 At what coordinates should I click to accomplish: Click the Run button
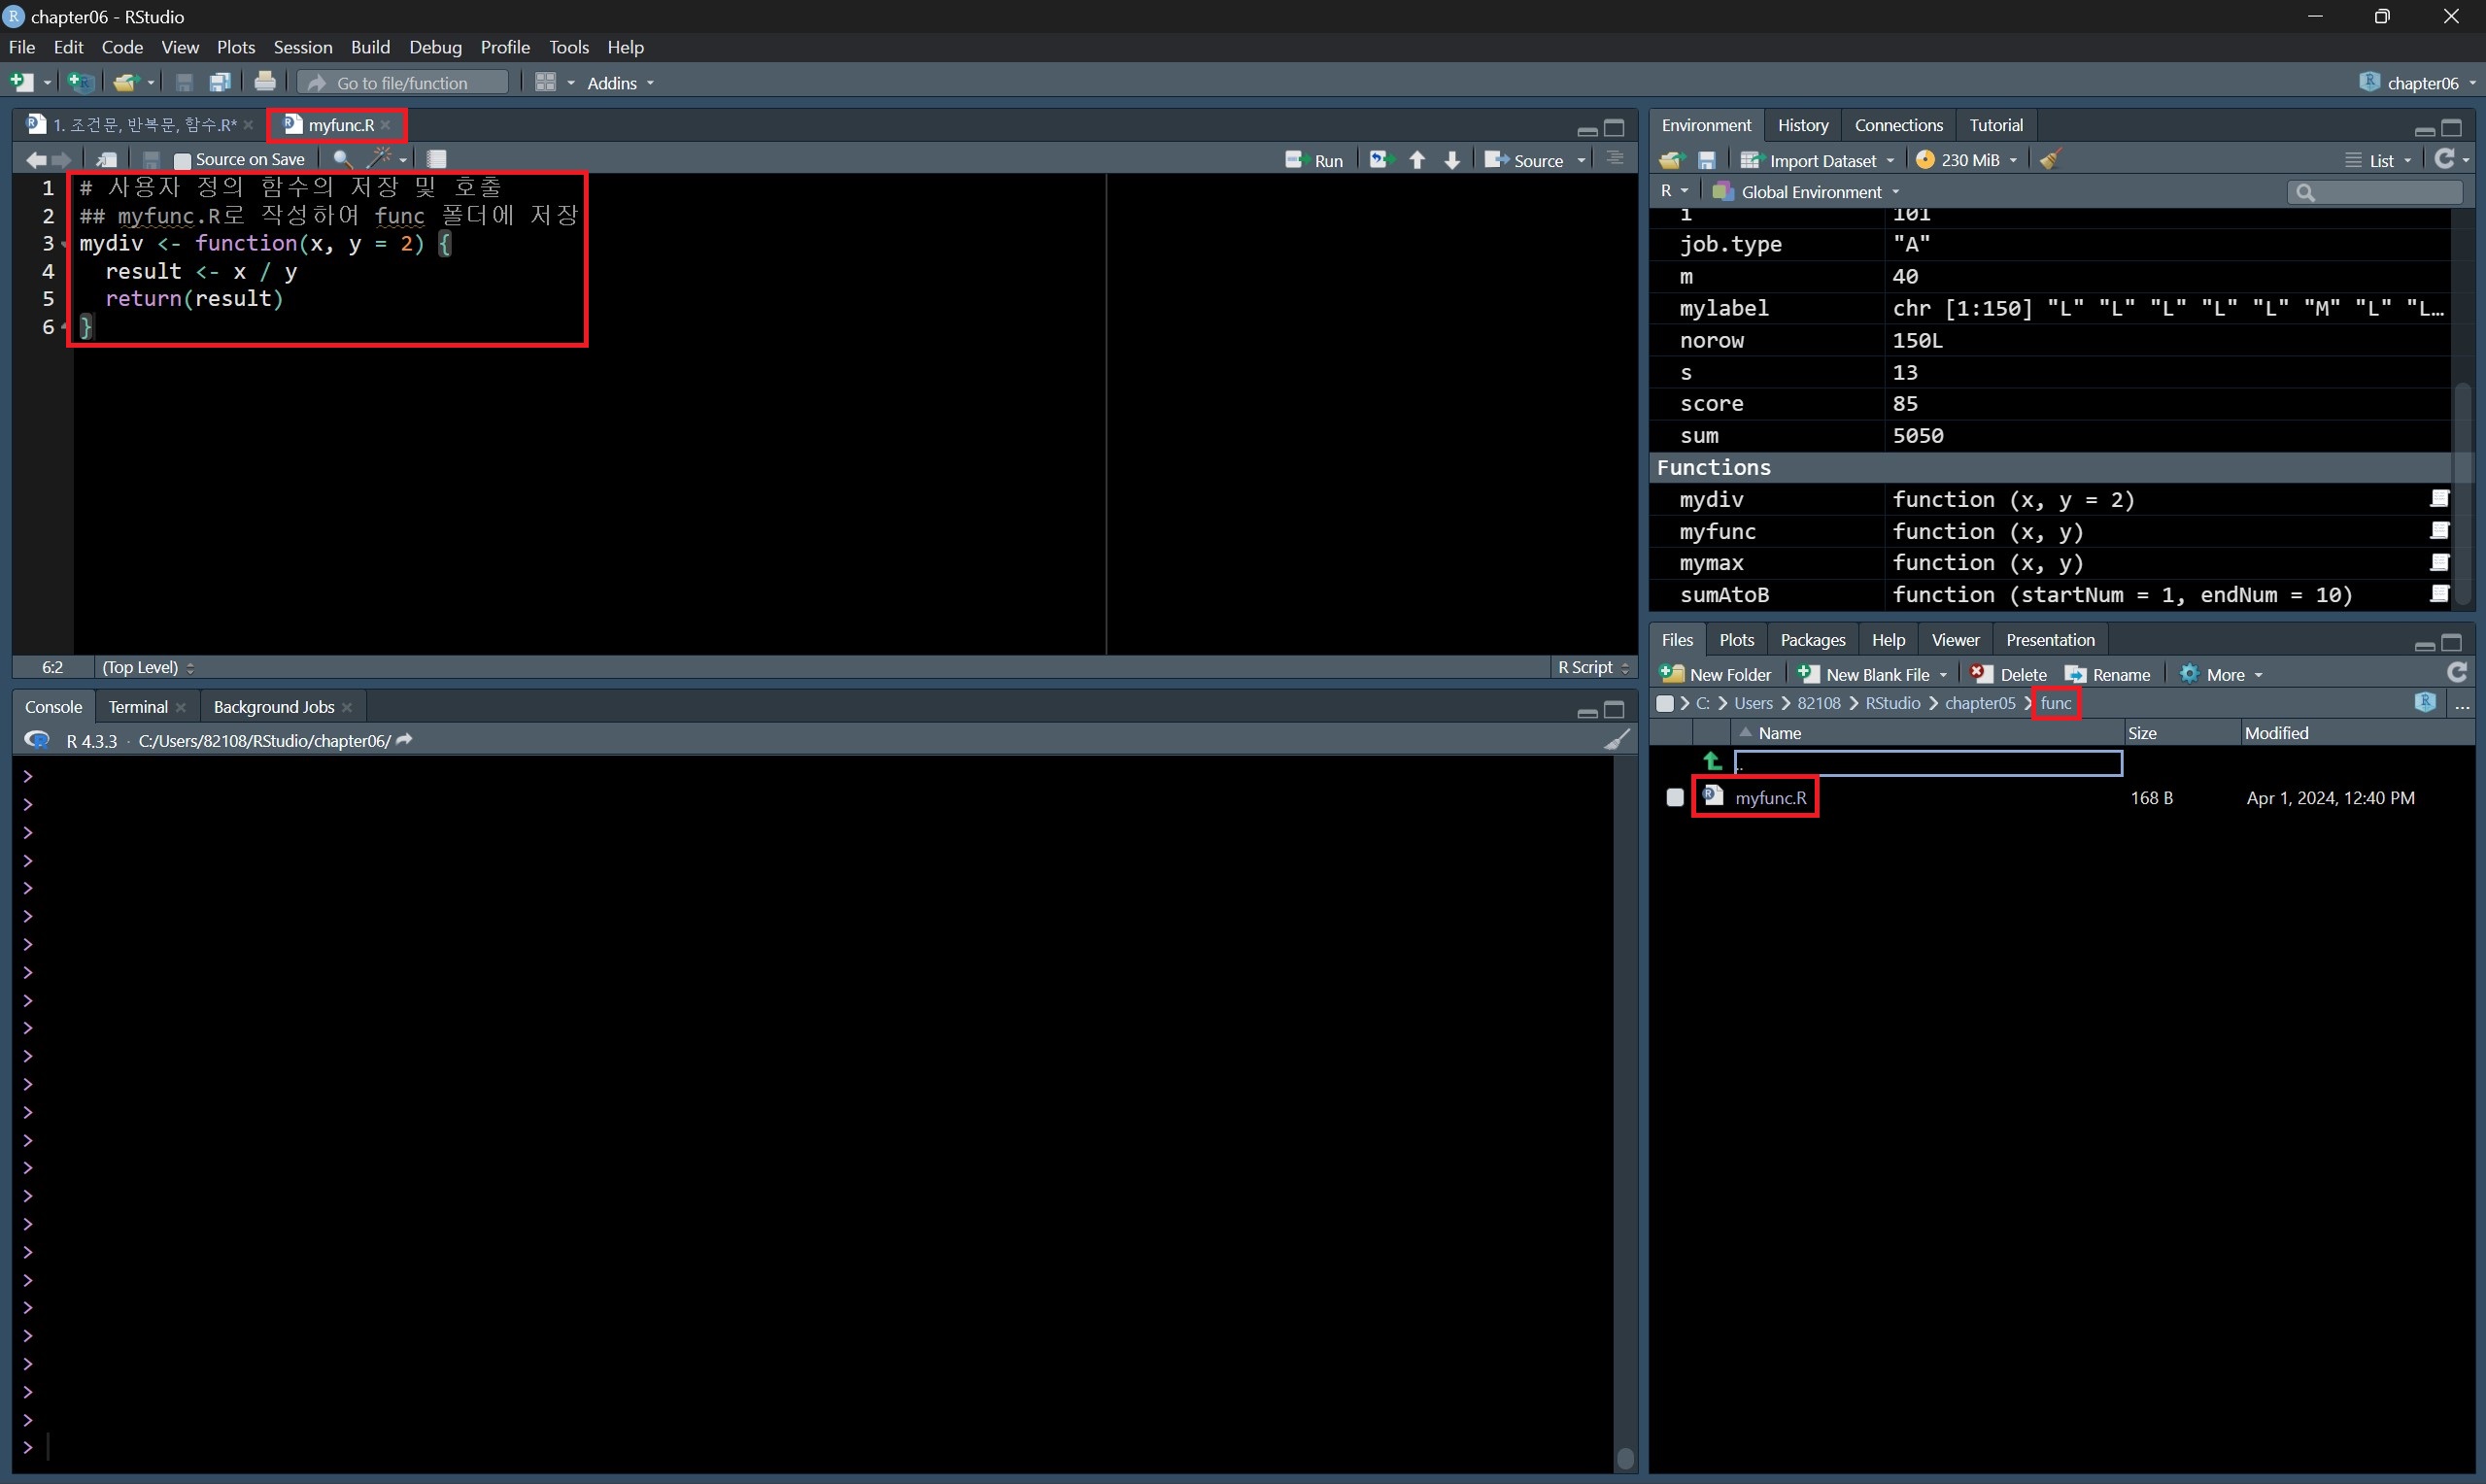[1315, 160]
